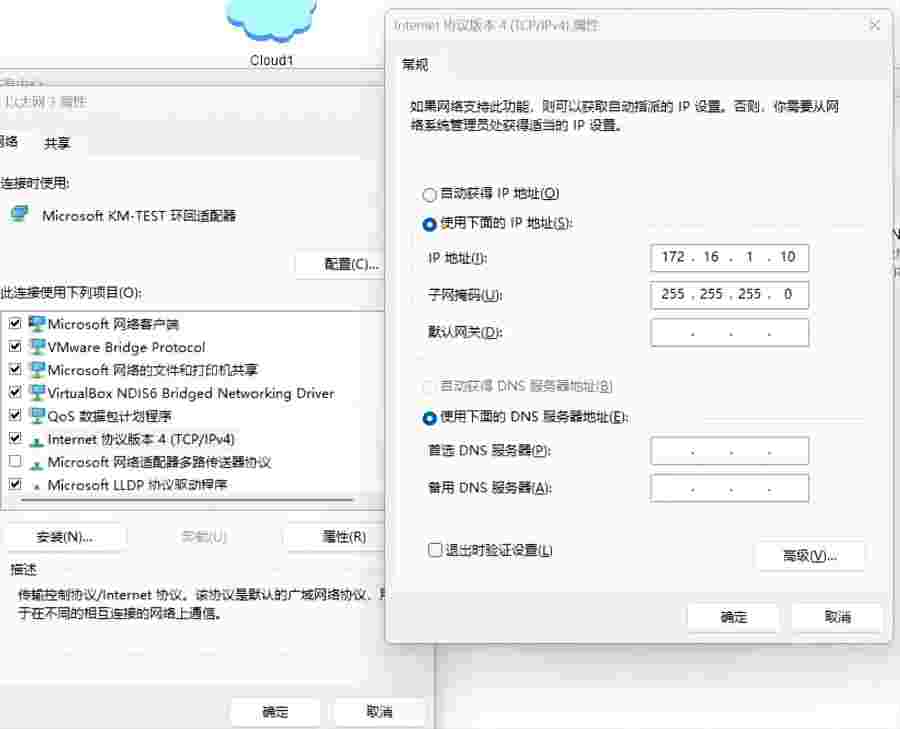
Task: Close the TCP/IPv4 properties dialog
Action: (875, 25)
